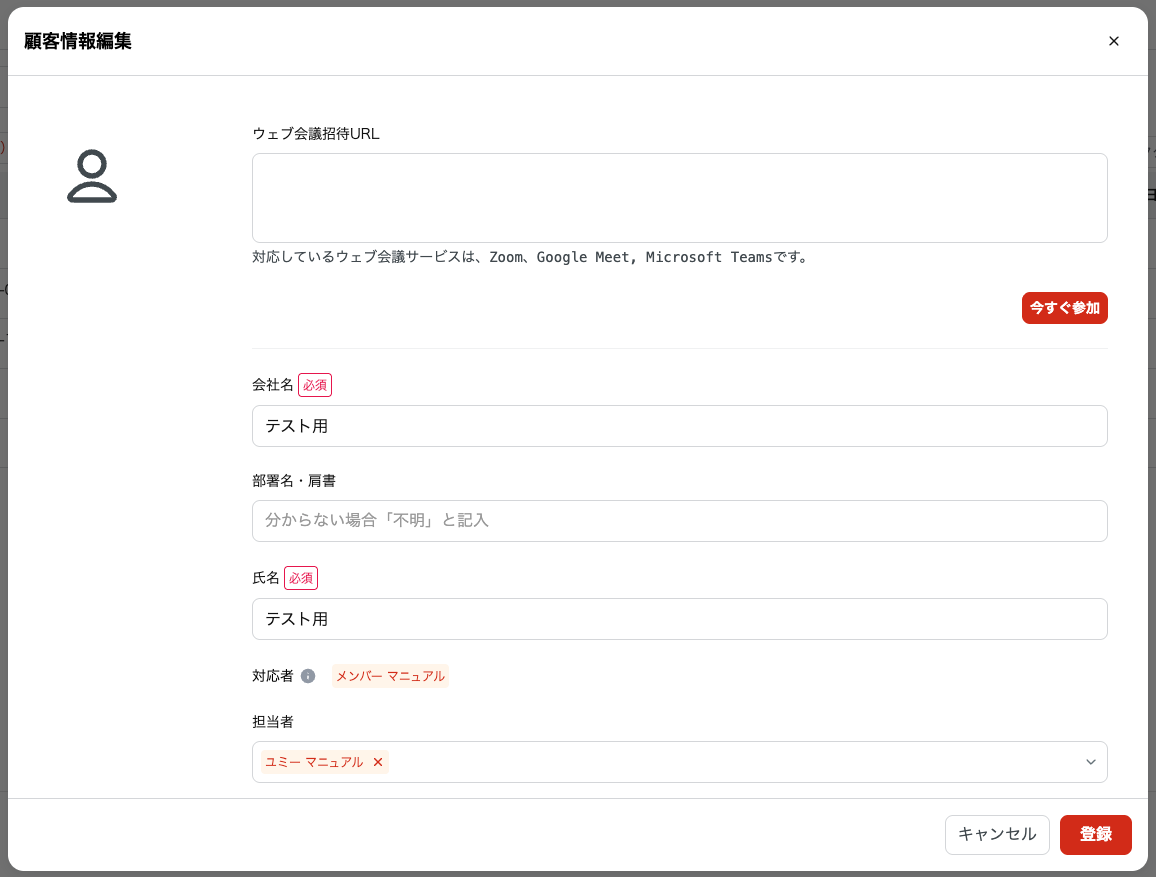The width and height of the screenshot is (1156, 877).
Task: Expand the 担当者 dropdown arrow
Action: click(1090, 762)
